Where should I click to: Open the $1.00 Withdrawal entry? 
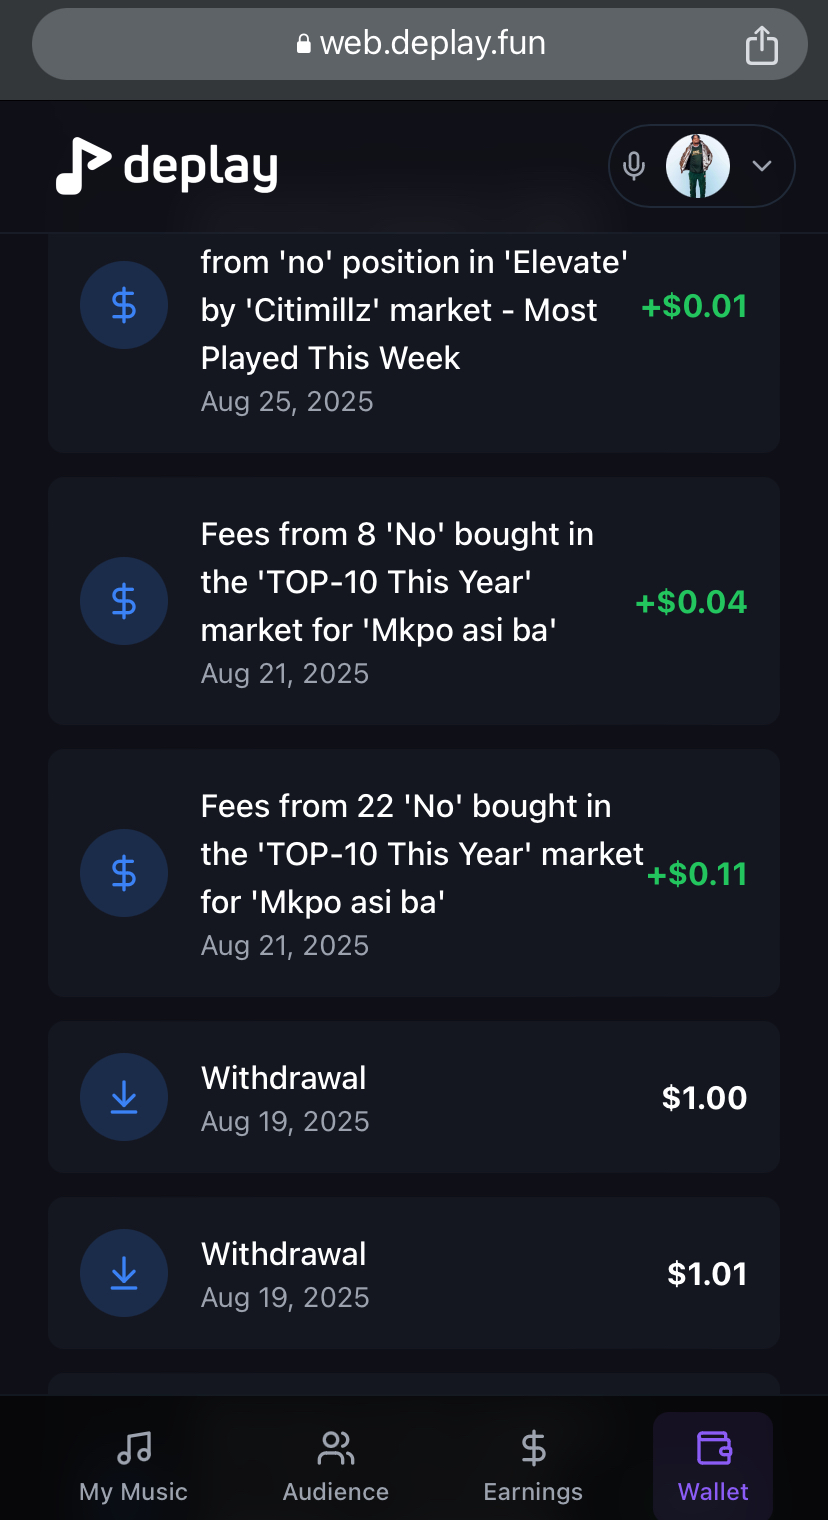point(414,1097)
